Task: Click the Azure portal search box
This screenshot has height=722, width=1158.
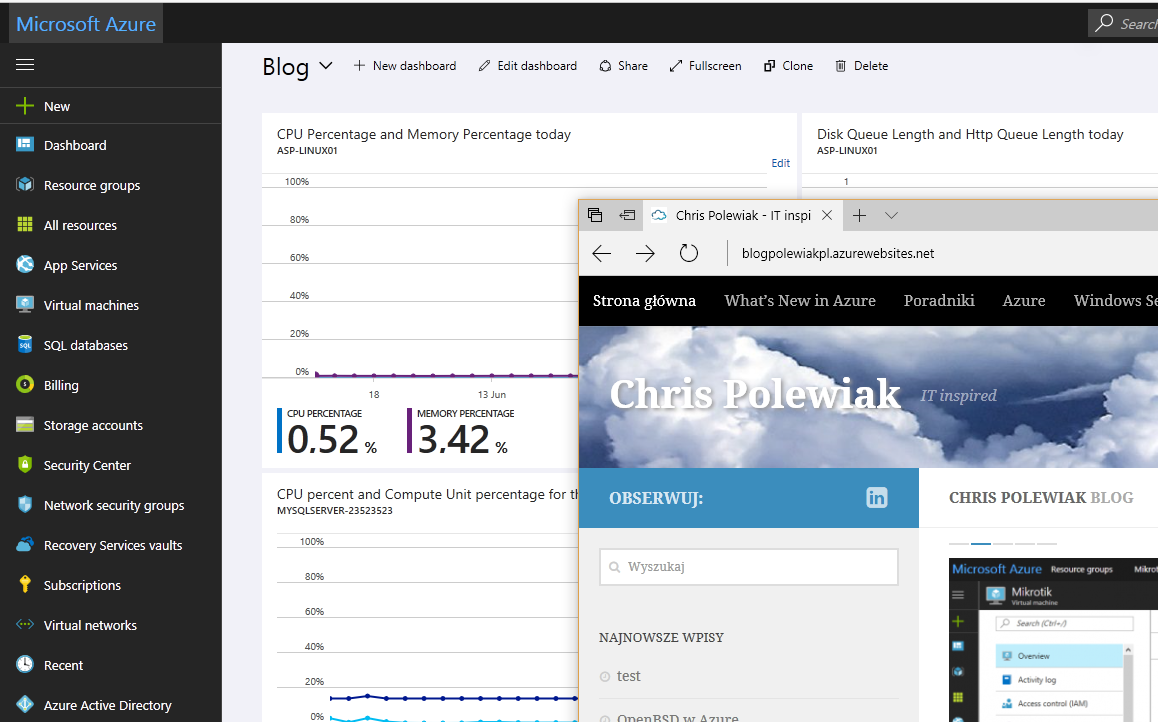Action: point(1123,24)
